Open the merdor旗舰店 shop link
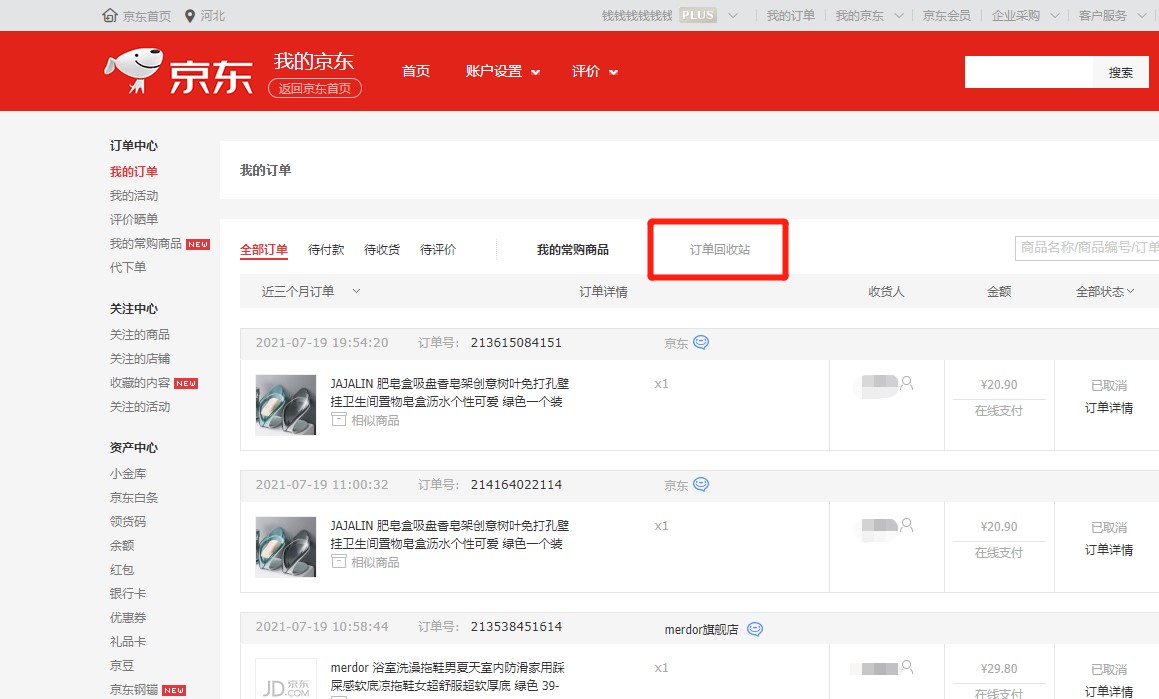The height and width of the screenshot is (699, 1159). pyautogui.click(x=701, y=630)
